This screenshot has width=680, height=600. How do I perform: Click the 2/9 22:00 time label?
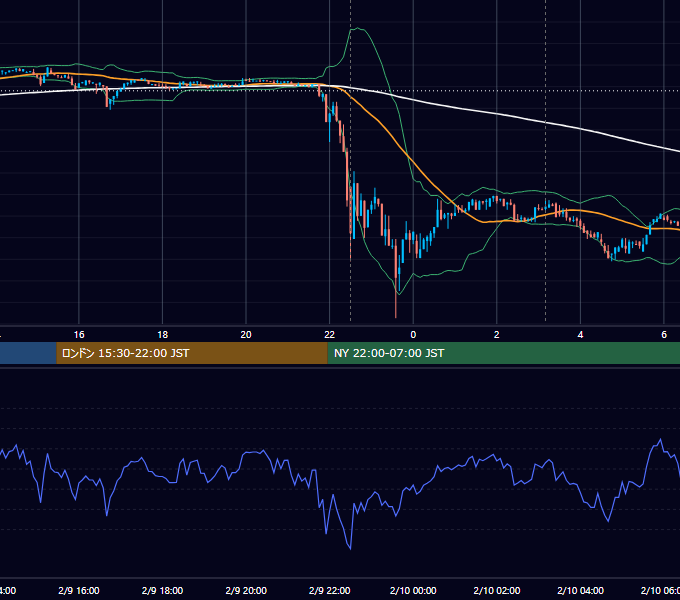330,590
